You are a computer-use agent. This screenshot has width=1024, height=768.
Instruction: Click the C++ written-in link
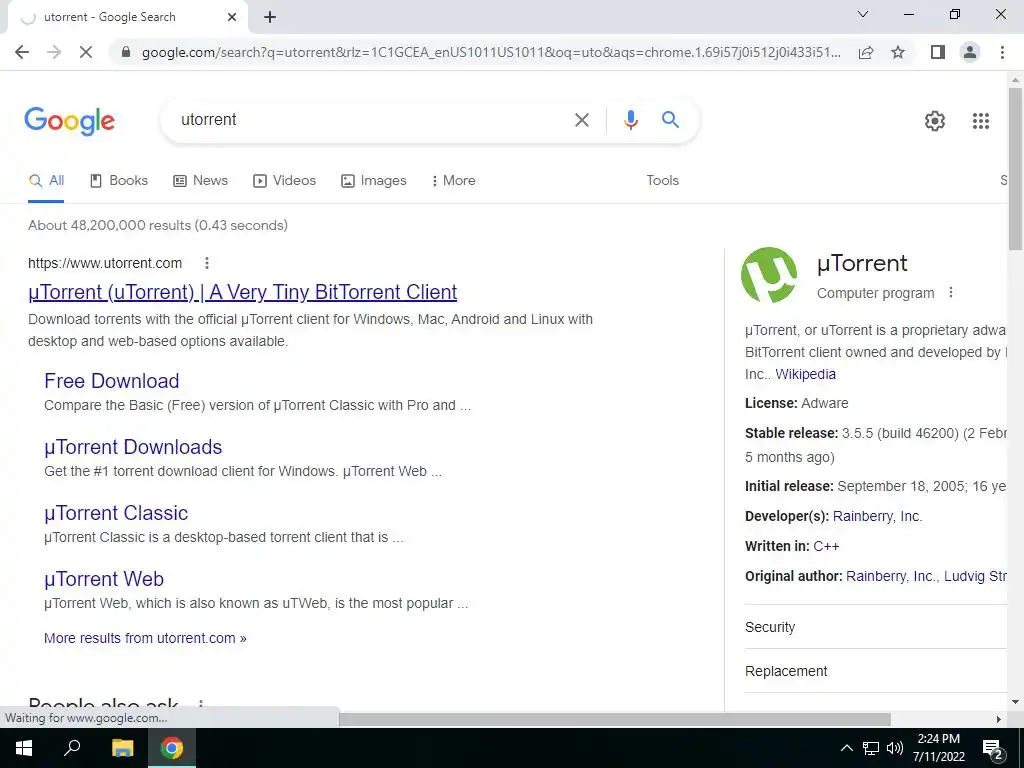pos(826,546)
